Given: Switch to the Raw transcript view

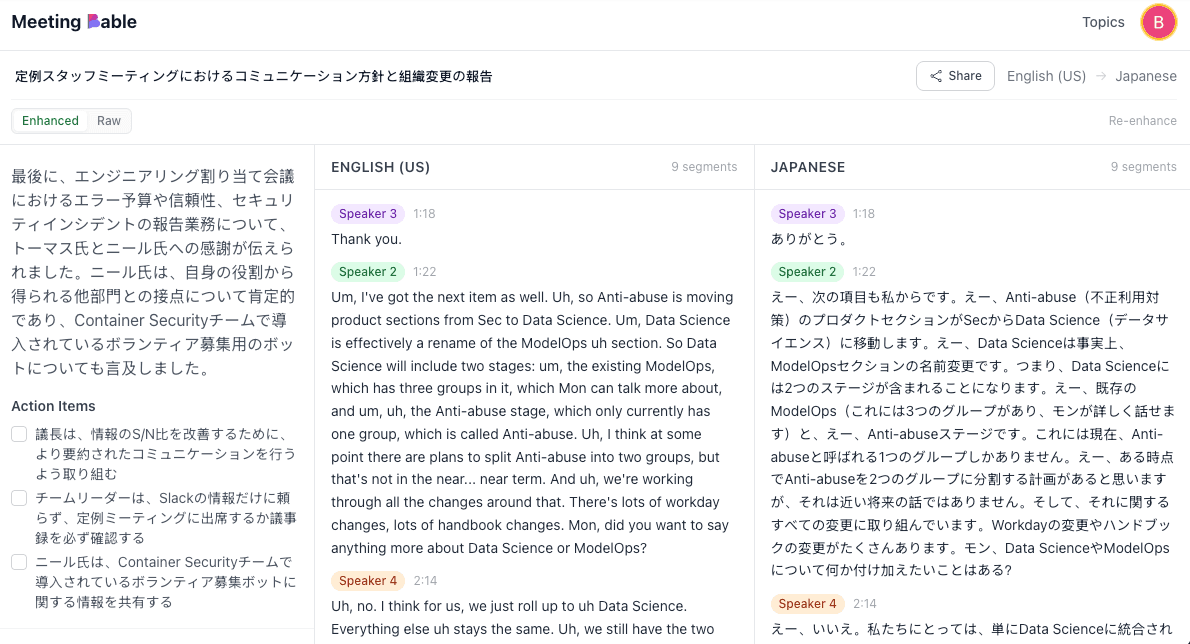Looking at the screenshot, I should click(x=108, y=120).
